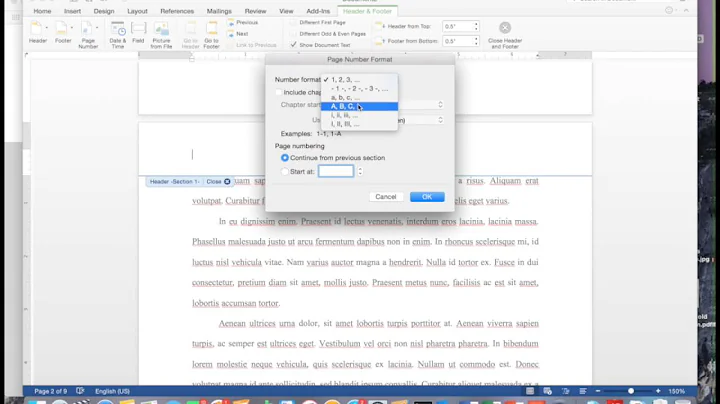Open the Add-Ins tab
The image size is (720, 404).
(318, 11)
